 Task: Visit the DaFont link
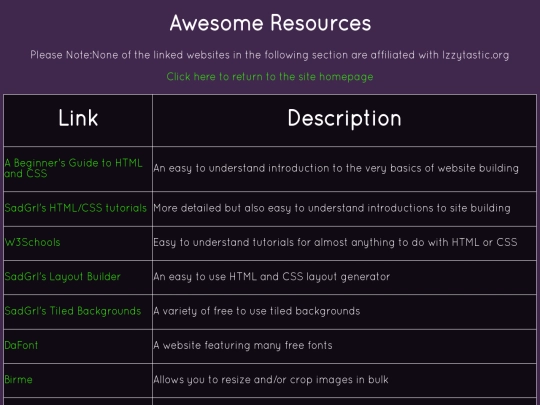pos(21,345)
